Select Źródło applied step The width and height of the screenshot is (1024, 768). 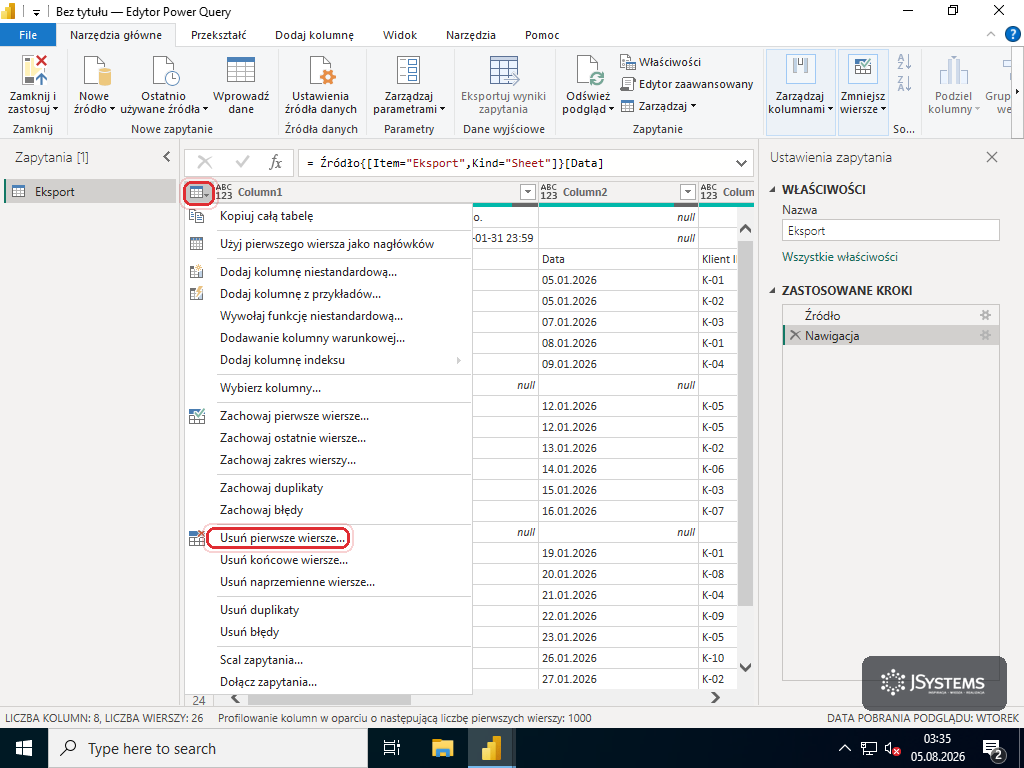pos(891,315)
